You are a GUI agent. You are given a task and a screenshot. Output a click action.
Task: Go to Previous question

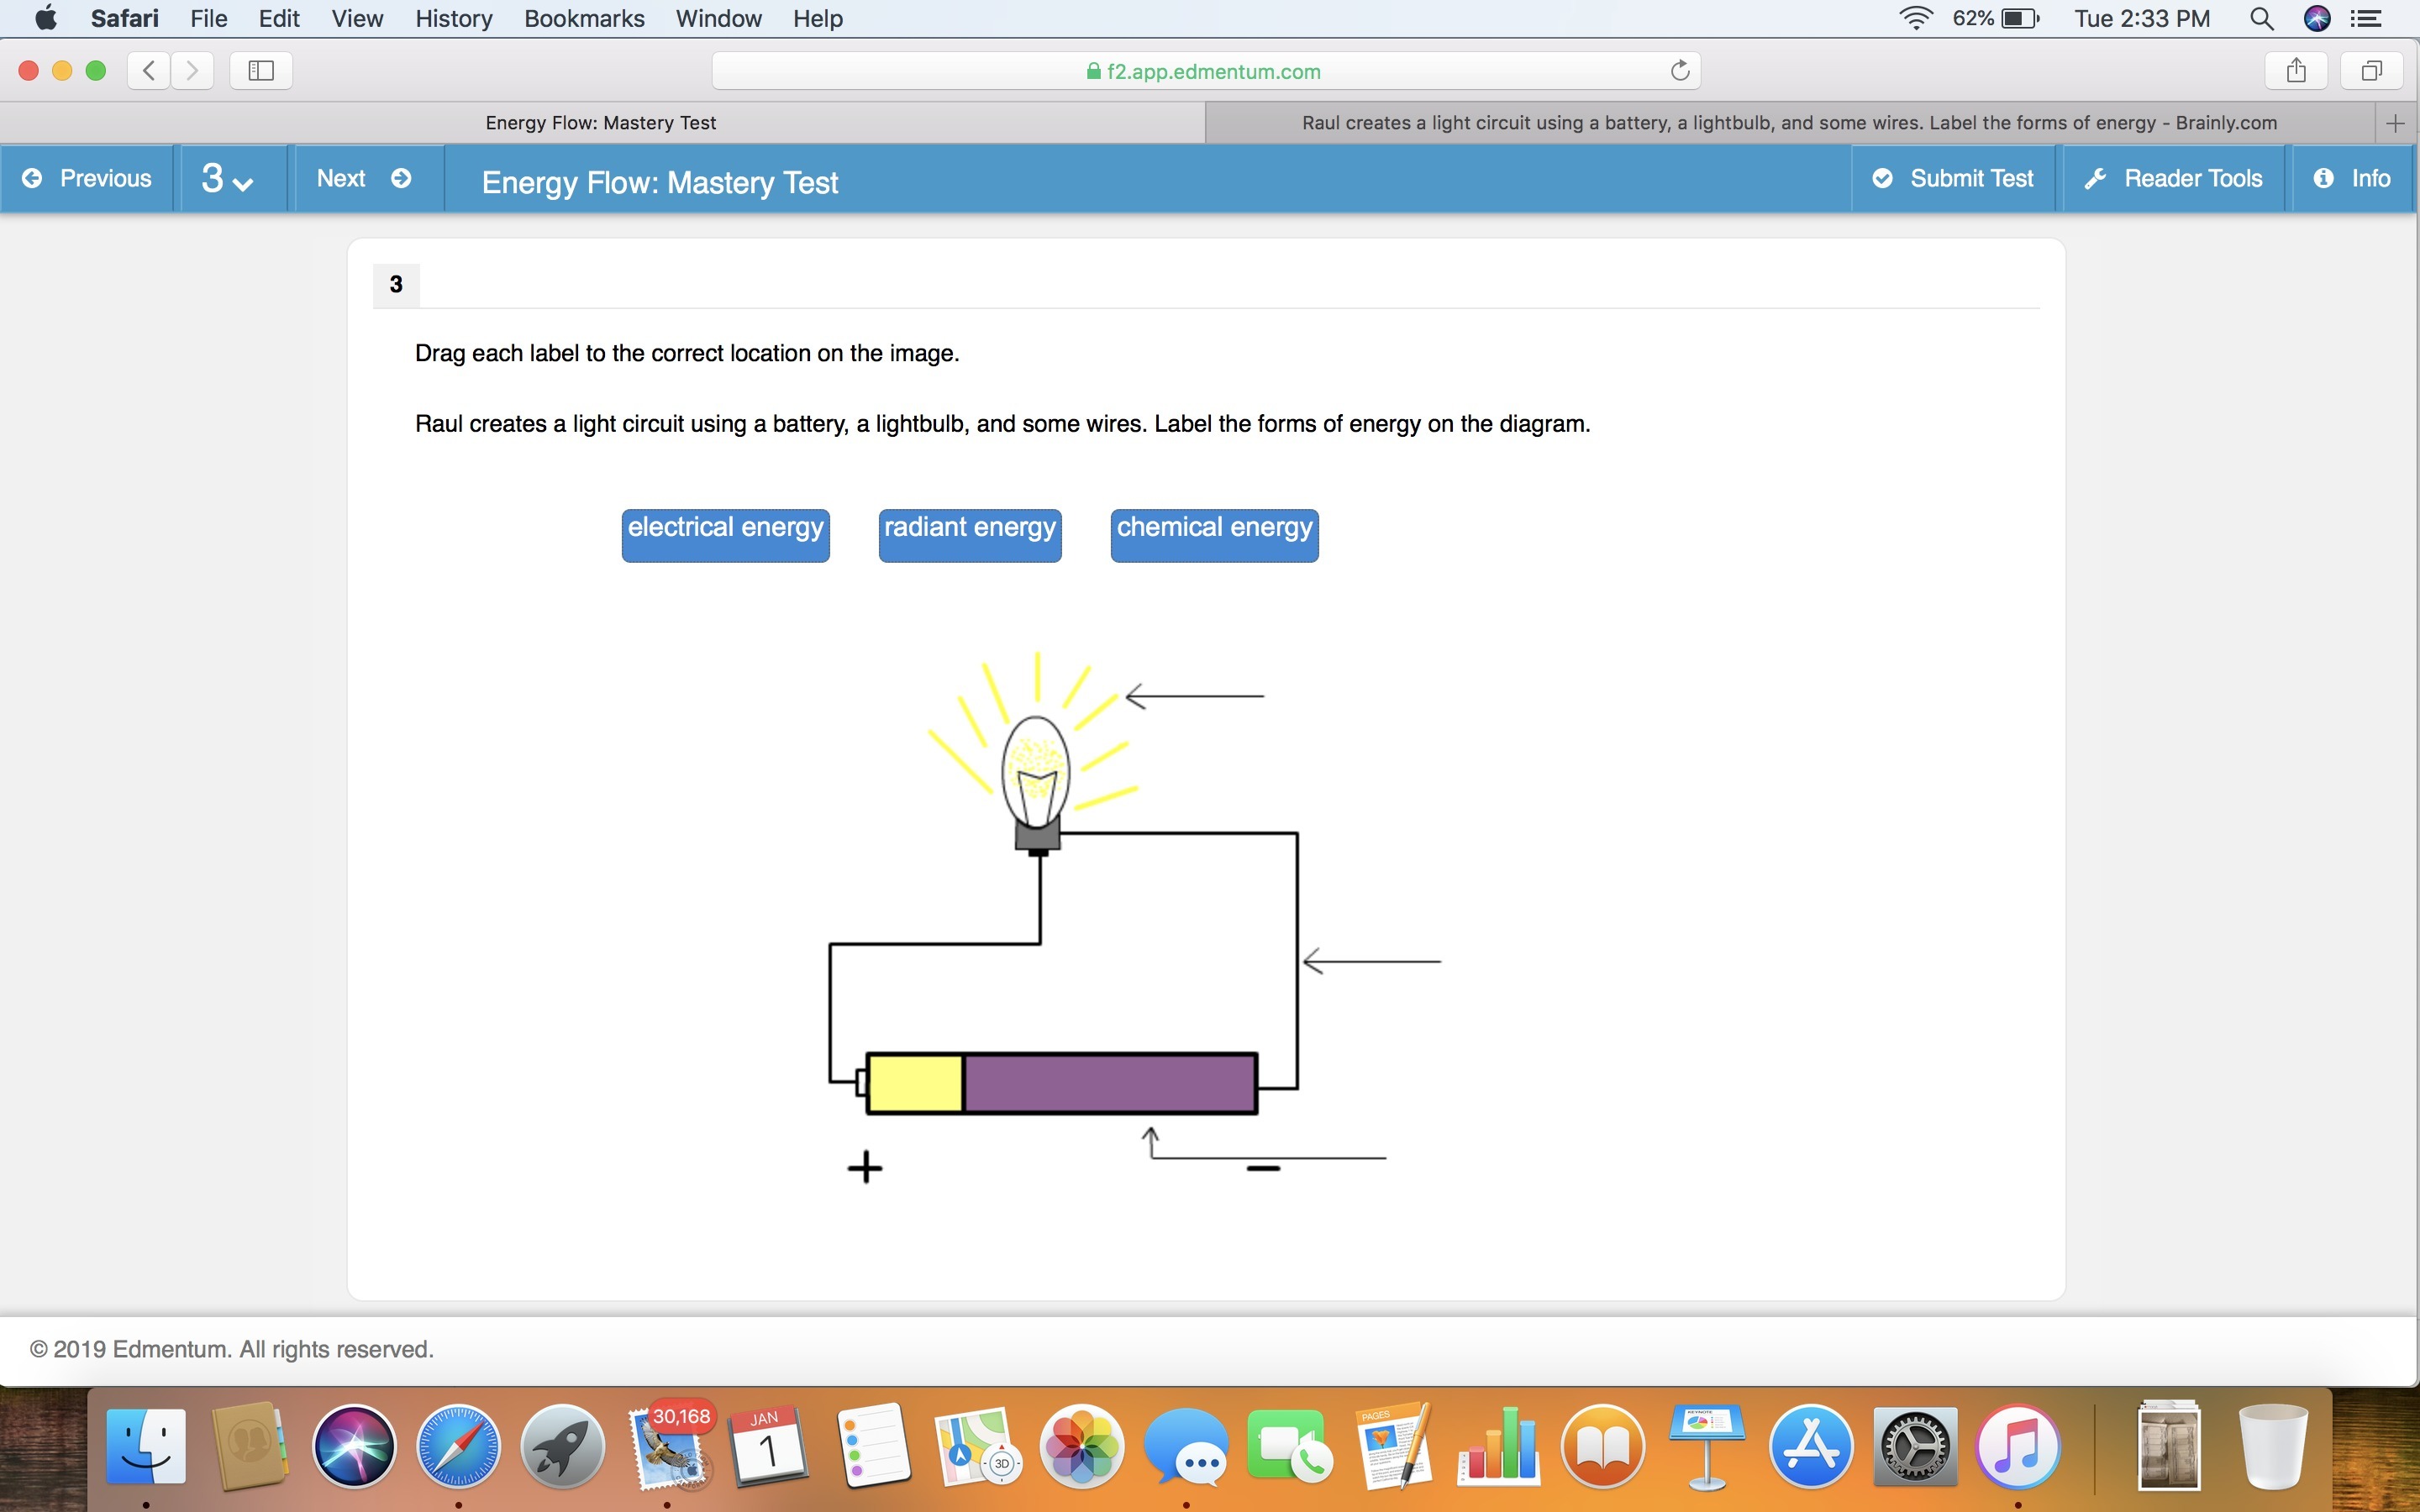pyautogui.click(x=88, y=179)
